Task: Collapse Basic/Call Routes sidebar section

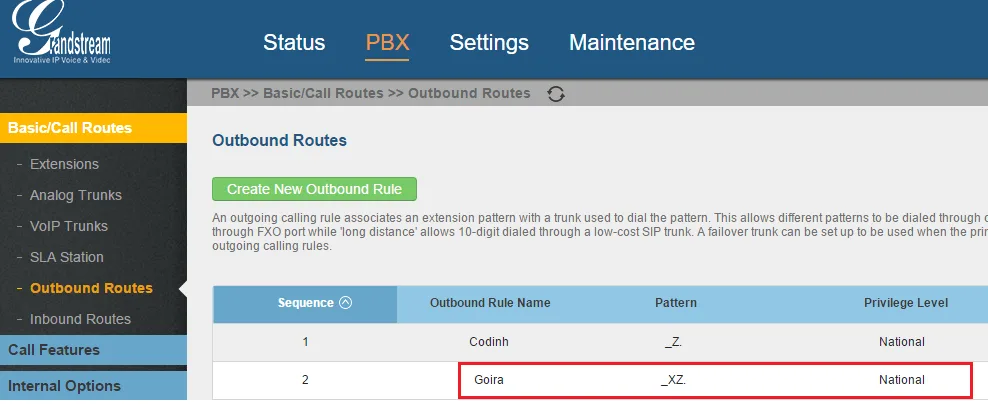Action: (x=70, y=128)
